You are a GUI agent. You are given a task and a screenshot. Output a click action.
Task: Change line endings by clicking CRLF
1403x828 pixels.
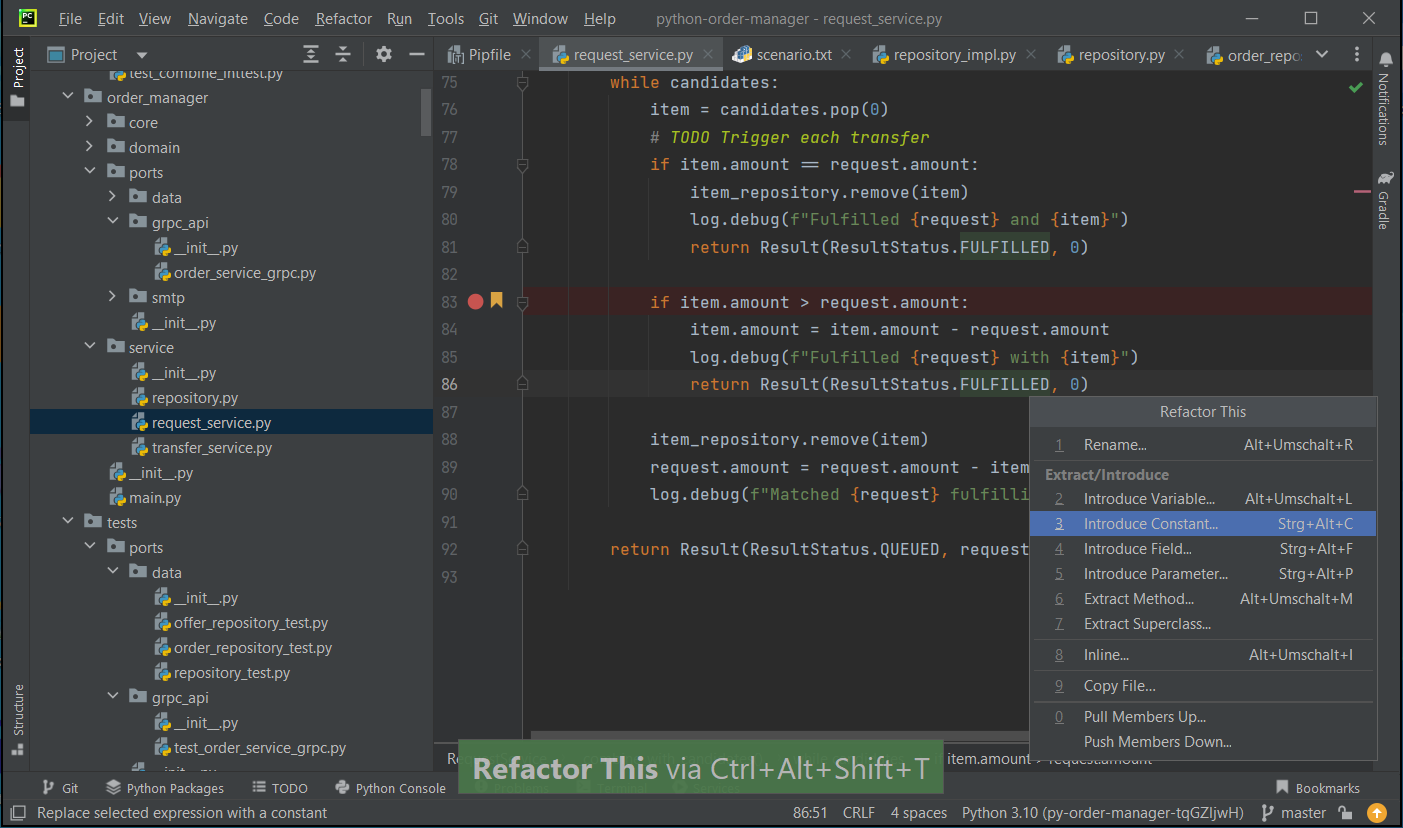[x=858, y=812]
